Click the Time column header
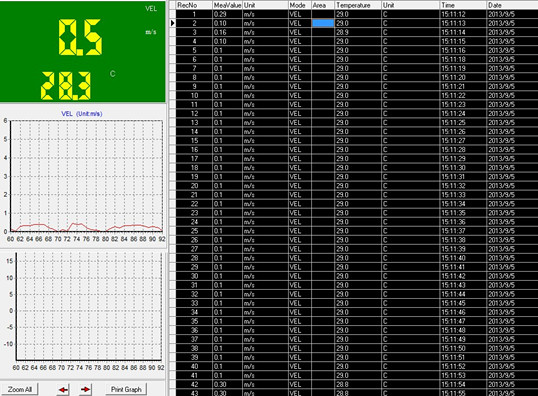Image resolution: width=538 pixels, height=396 pixels. tap(463, 5)
